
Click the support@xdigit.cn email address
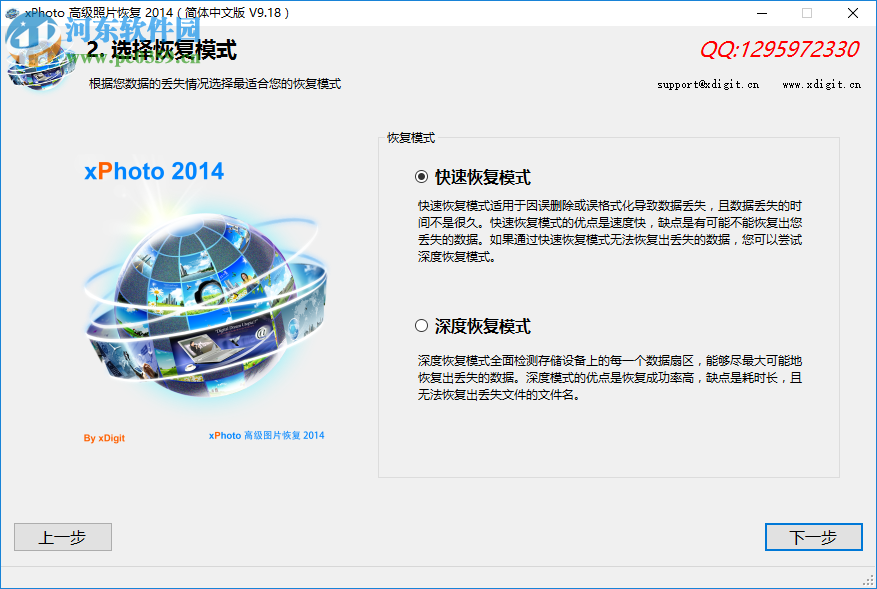(708, 84)
